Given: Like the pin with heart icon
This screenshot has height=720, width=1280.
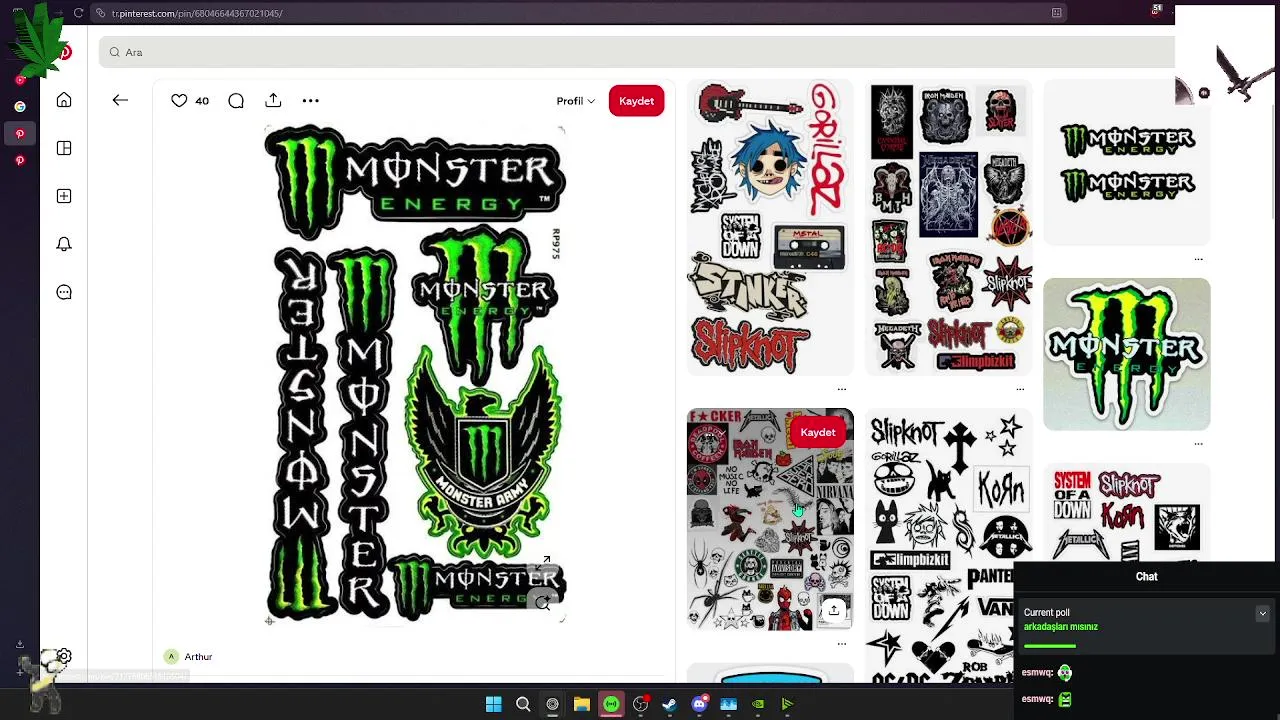Looking at the screenshot, I should tap(179, 100).
